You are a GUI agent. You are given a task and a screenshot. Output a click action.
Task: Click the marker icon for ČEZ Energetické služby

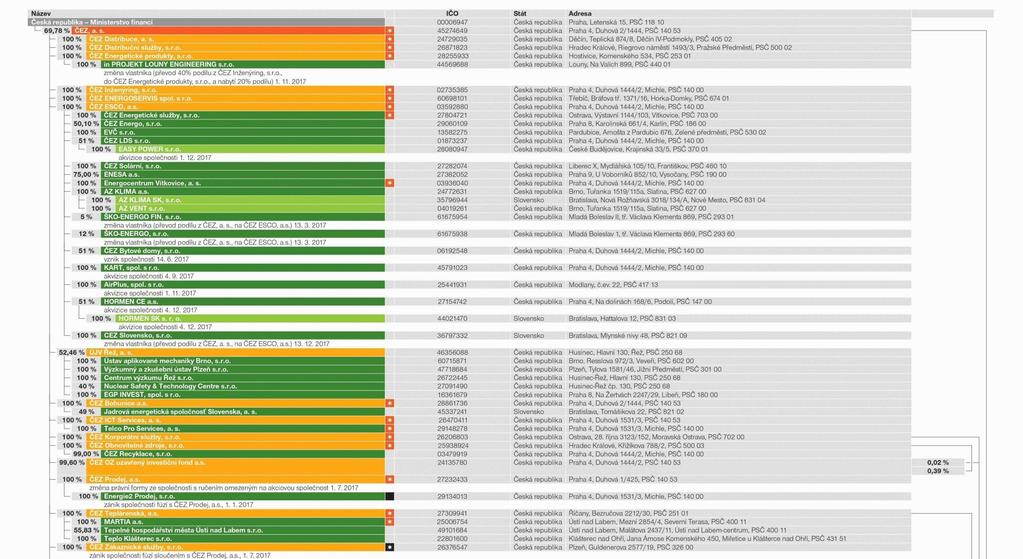389,115
